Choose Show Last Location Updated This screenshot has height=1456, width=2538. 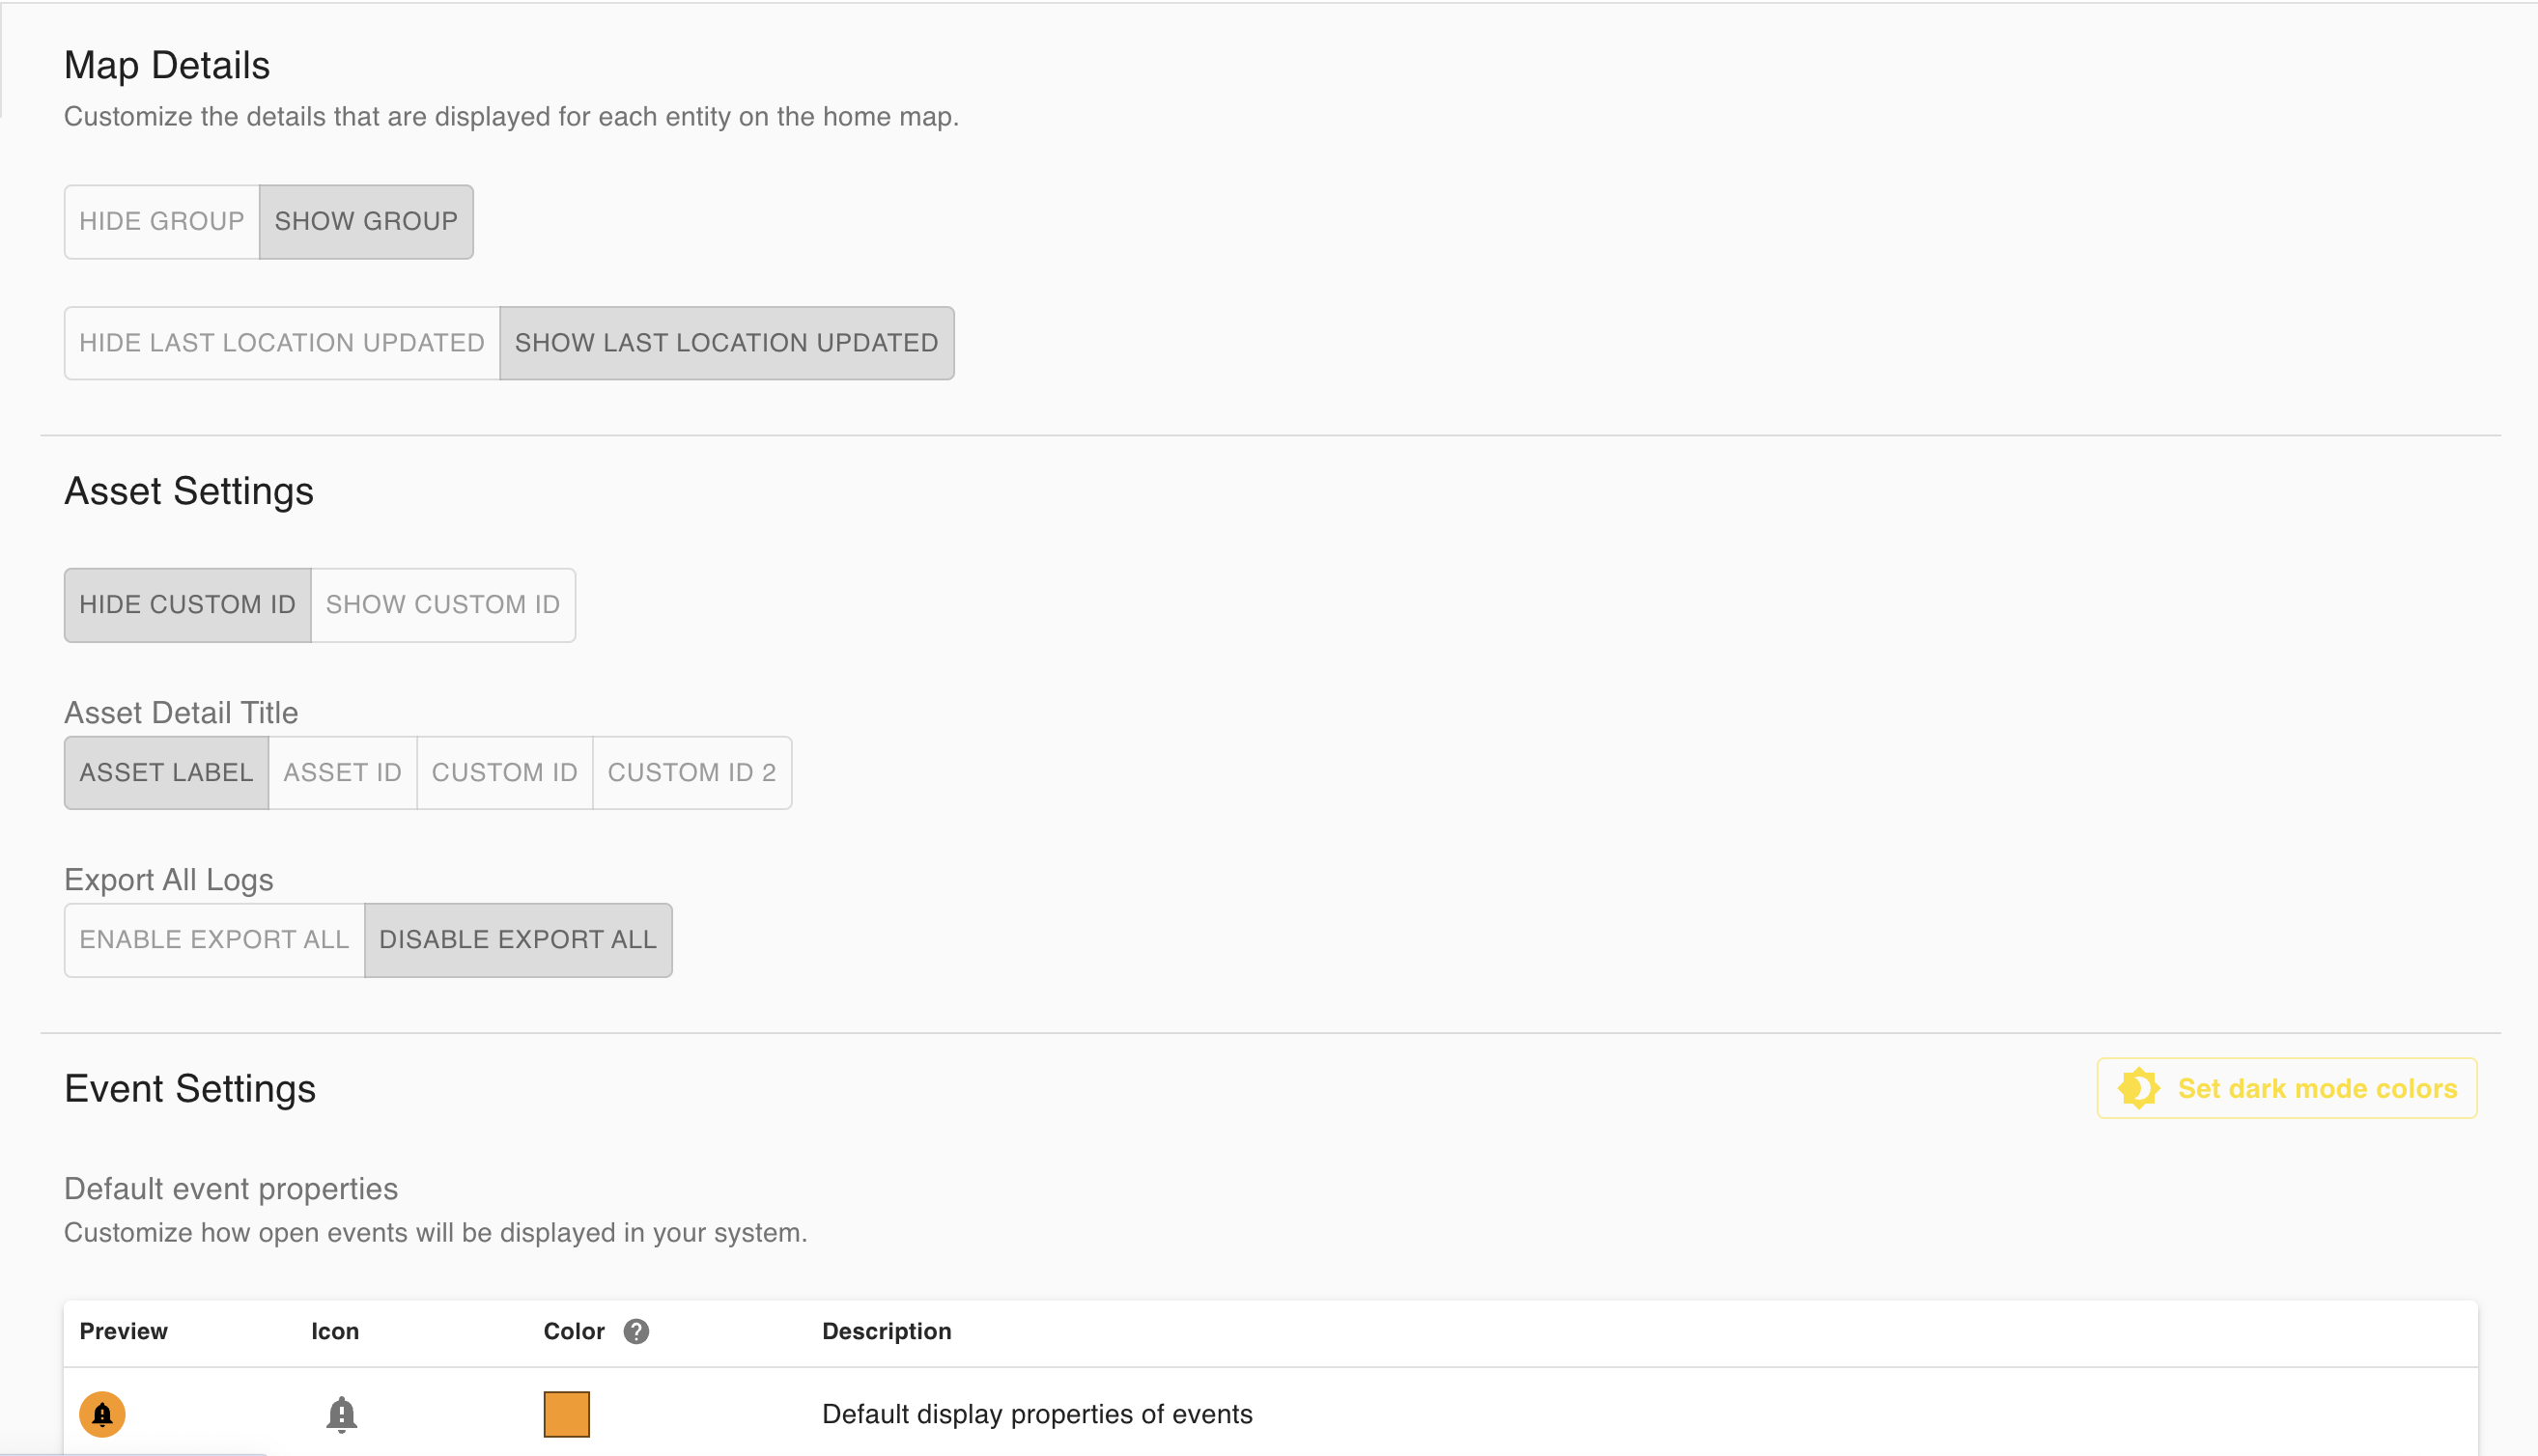[x=726, y=343]
